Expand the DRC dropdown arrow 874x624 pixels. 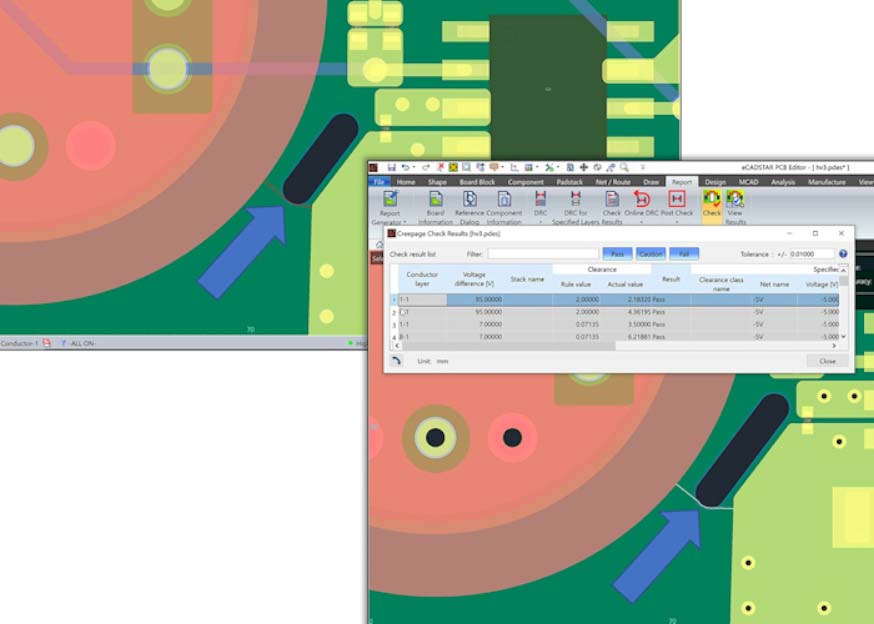tap(540, 222)
